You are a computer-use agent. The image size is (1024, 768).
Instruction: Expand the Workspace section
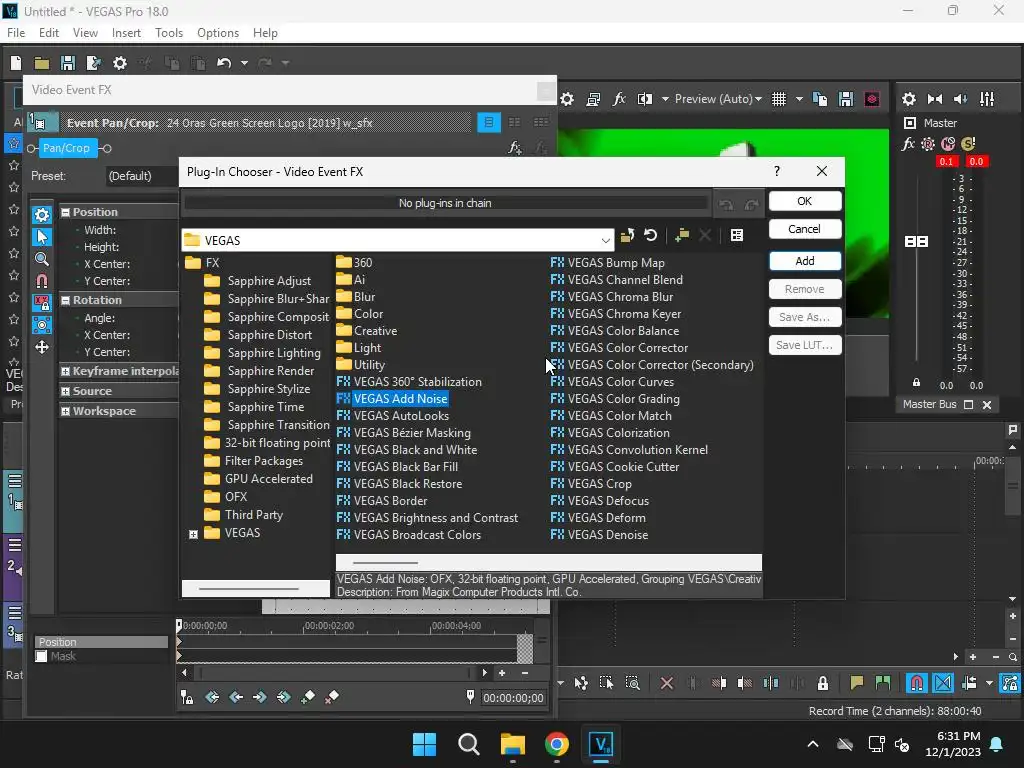tap(65, 411)
